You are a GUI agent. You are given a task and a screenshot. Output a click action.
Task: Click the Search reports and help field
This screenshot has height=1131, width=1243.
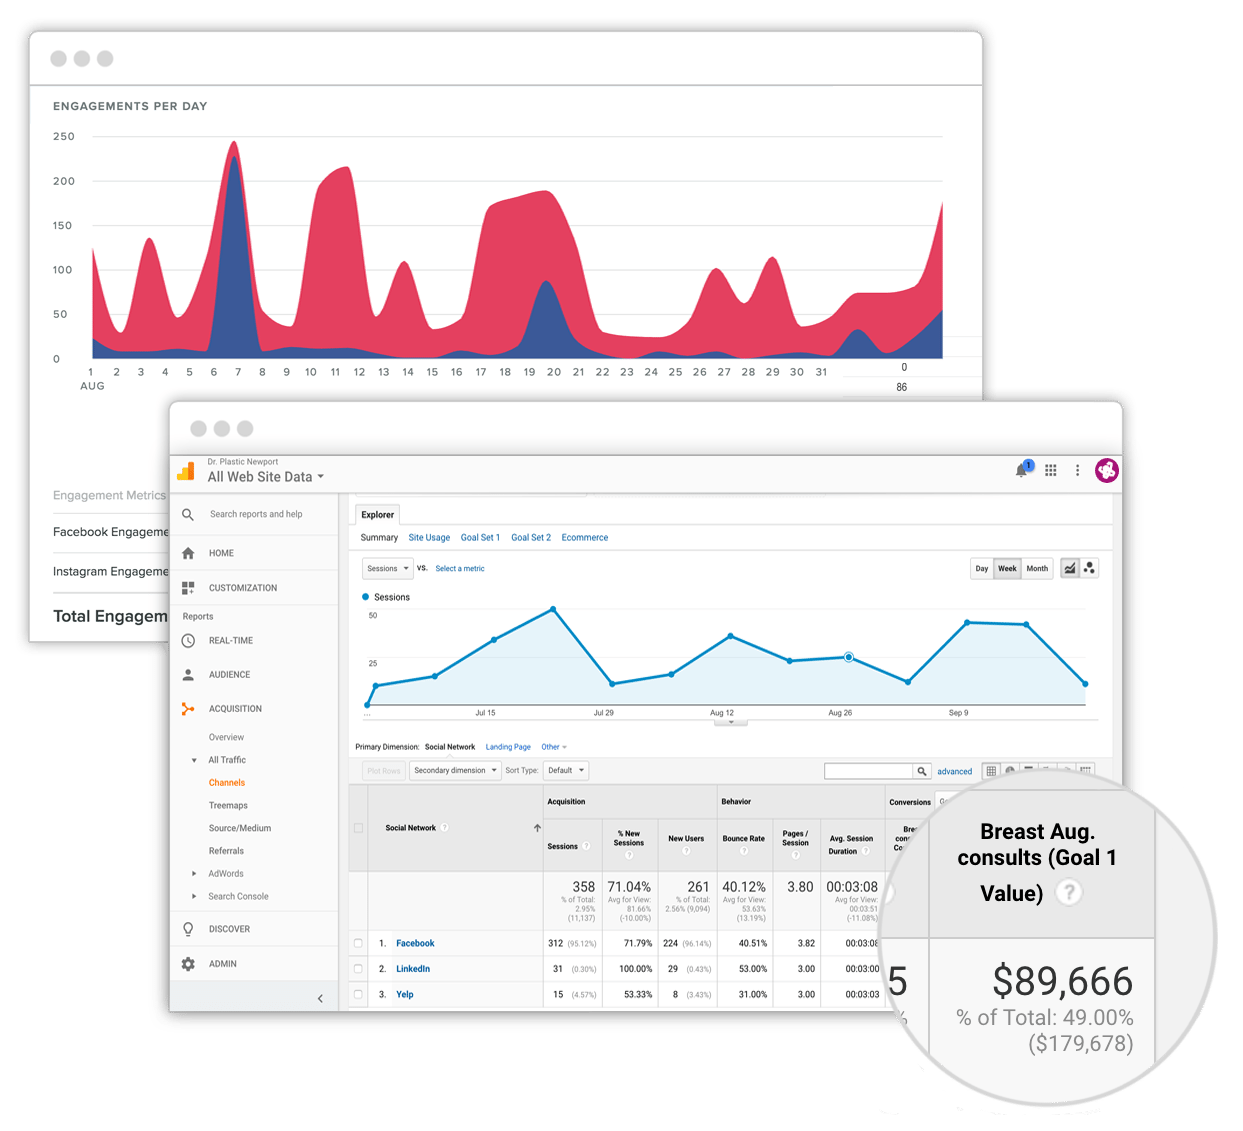pyautogui.click(x=256, y=514)
